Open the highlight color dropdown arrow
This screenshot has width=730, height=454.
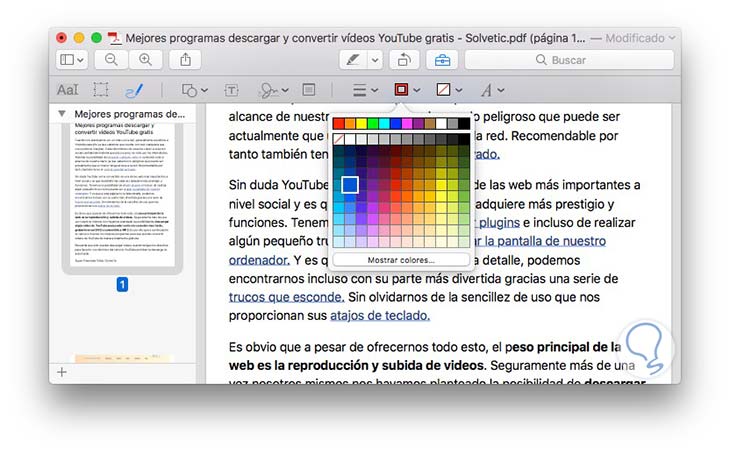375,60
